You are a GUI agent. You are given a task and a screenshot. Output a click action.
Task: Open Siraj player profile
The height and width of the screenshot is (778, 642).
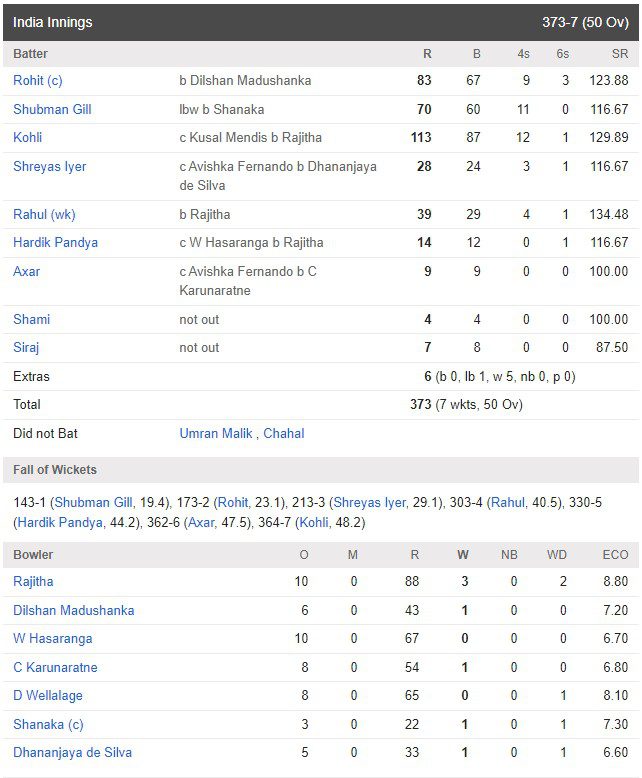point(26,347)
